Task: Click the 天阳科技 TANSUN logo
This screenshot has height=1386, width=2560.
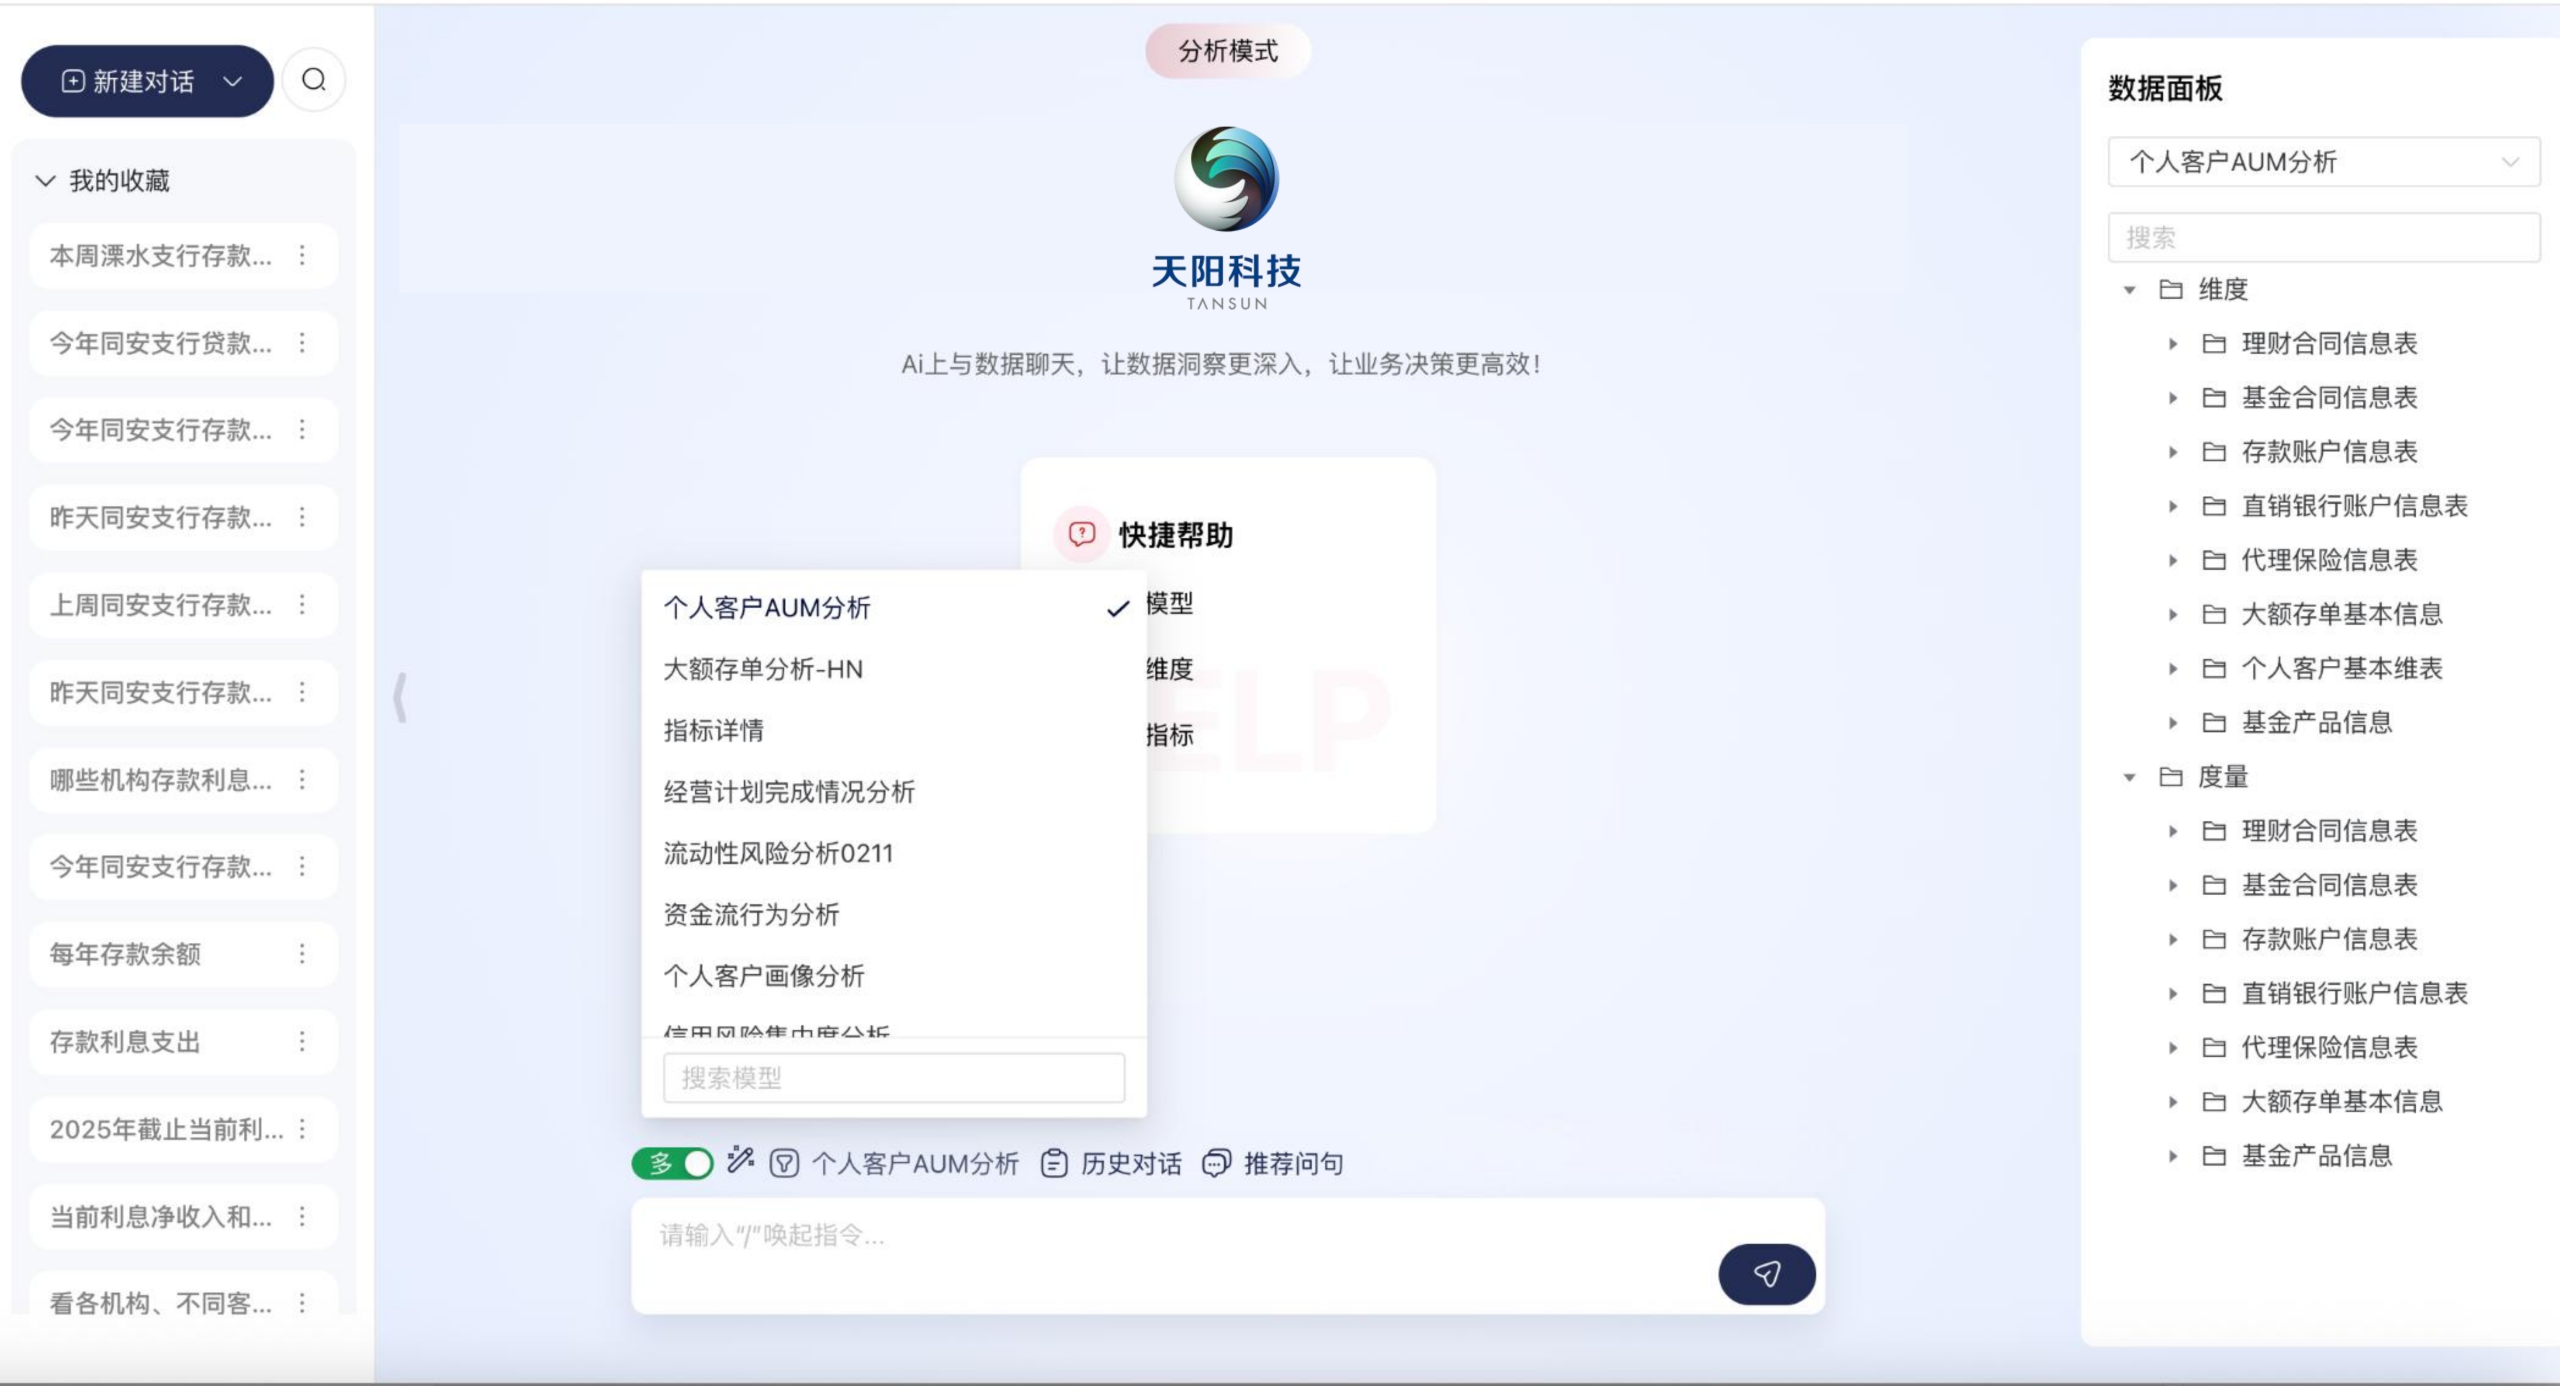Action: pos(1226,218)
